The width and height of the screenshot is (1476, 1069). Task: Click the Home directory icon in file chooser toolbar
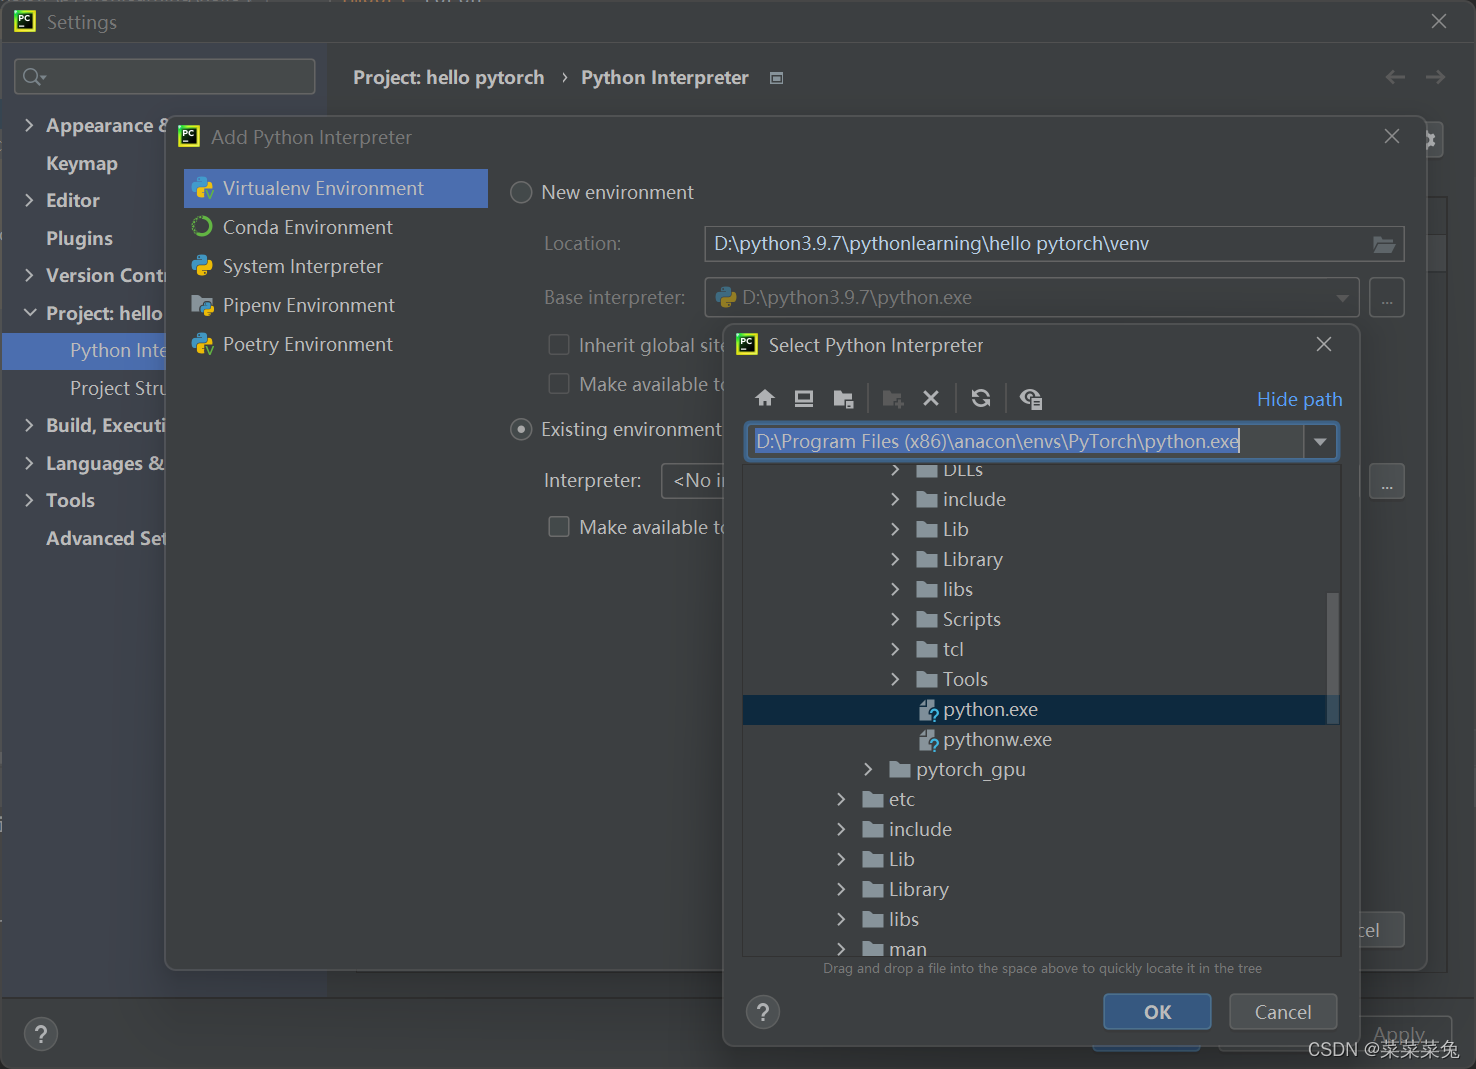[765, 398]
